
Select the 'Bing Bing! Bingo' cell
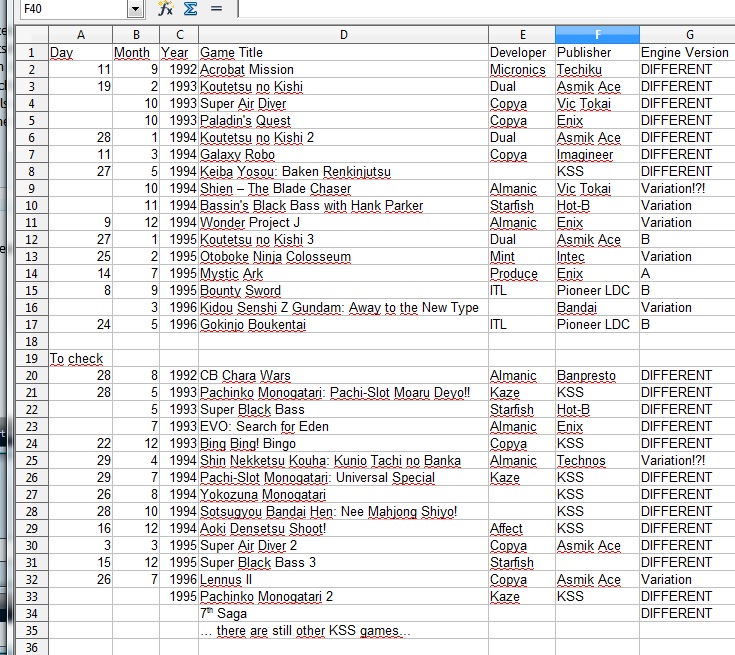[x=344, y=444]
